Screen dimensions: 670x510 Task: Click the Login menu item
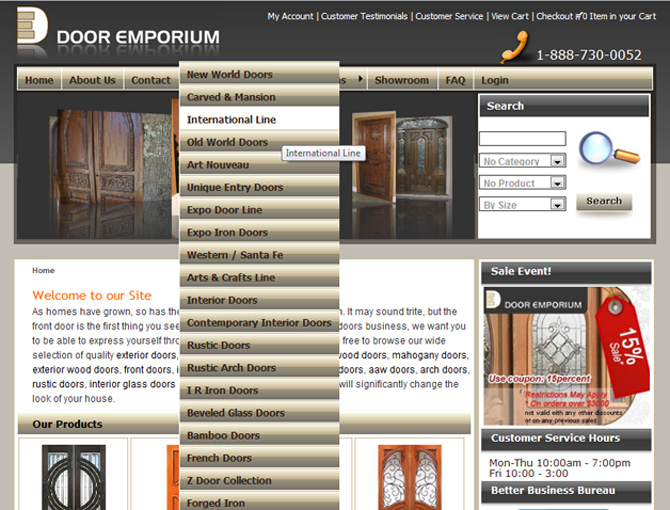click(495, 80)
